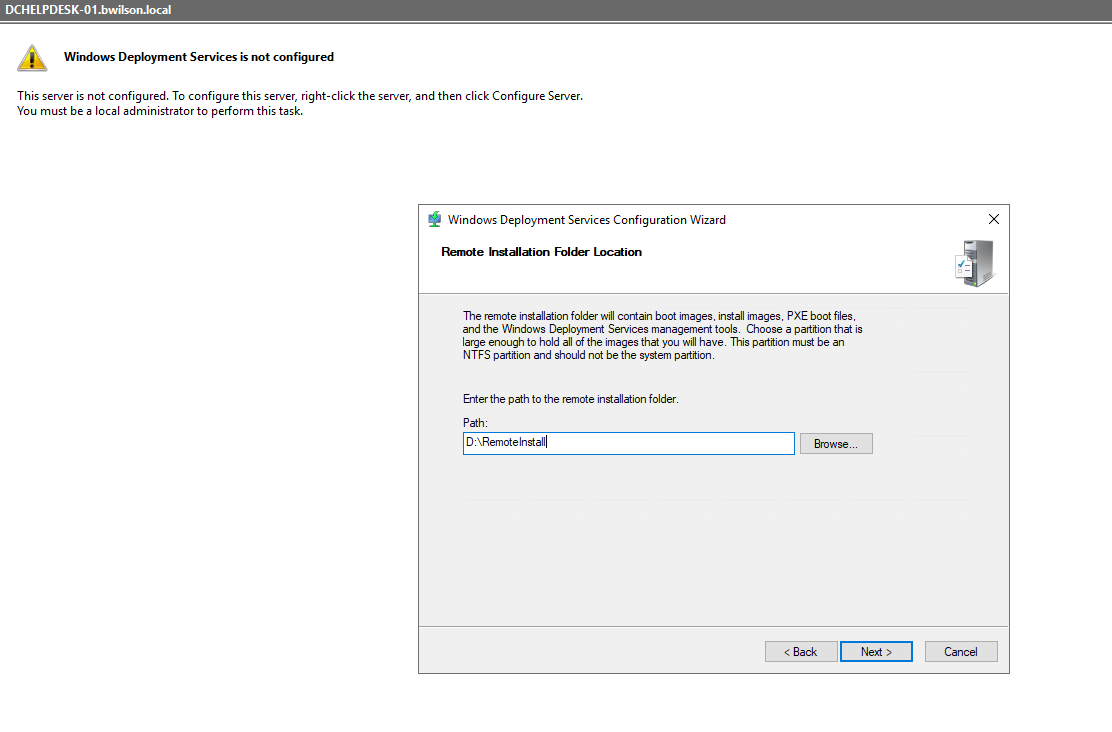The image size is (1112, 732).
Task: Close the wizard using the X
Action: [993, 218]
